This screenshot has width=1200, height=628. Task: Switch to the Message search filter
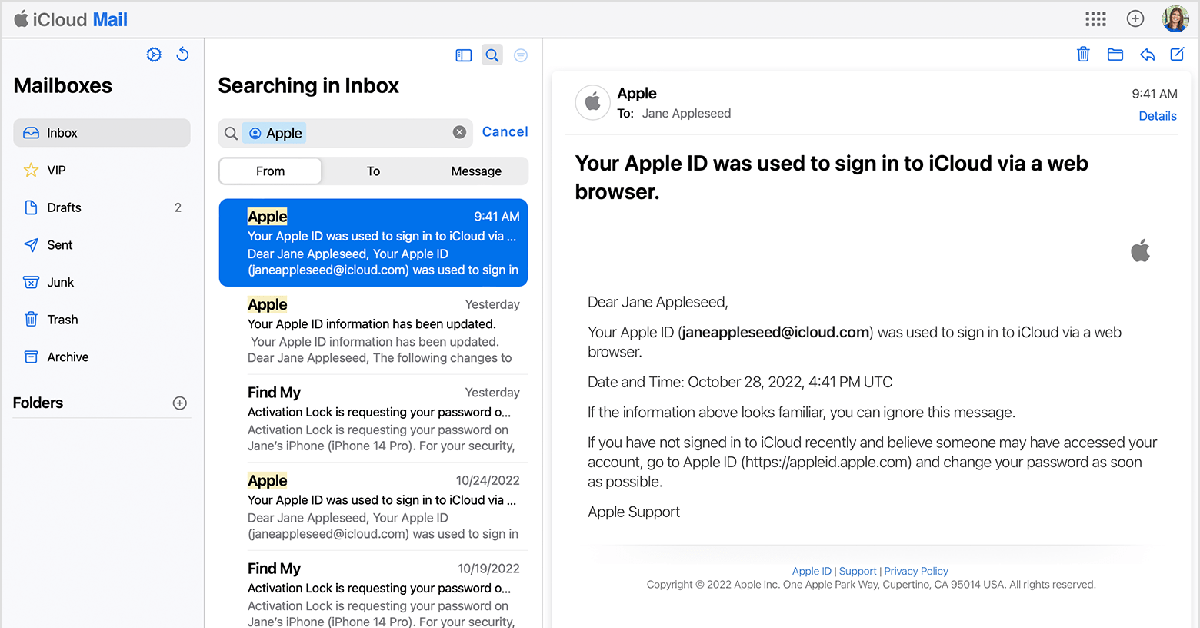[x=476, y=171]
